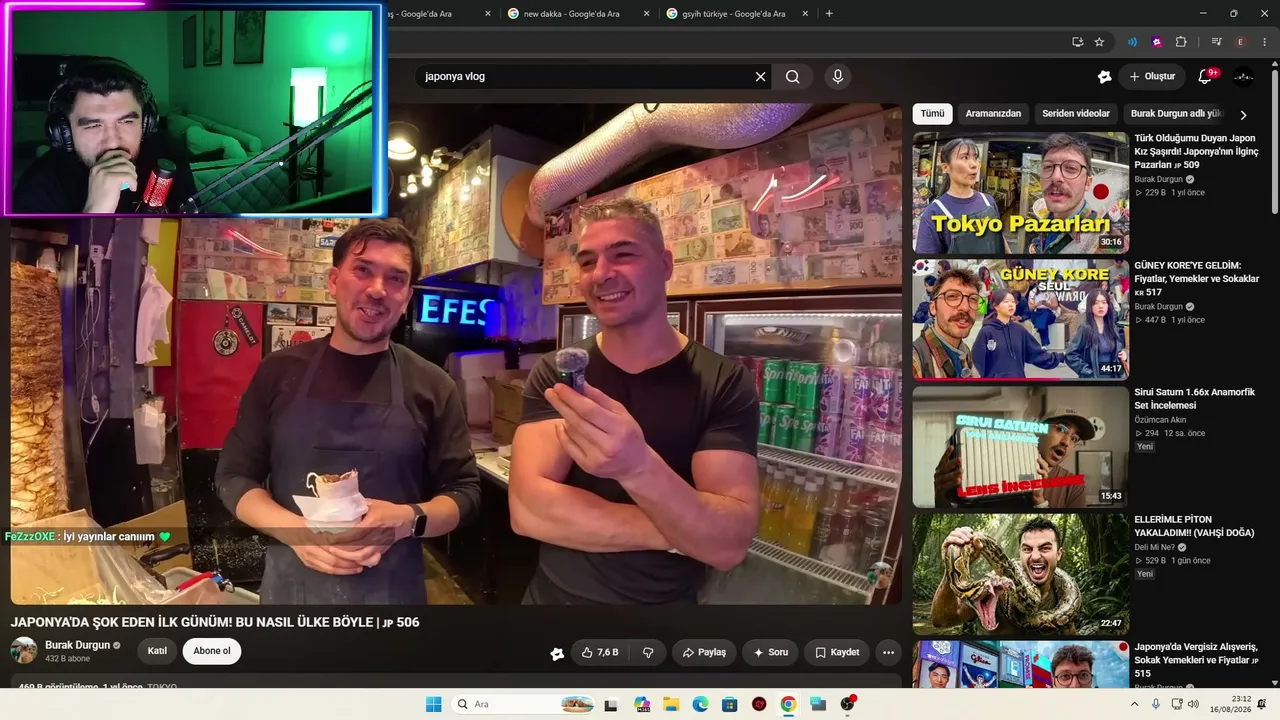The image size is (1280, 720).
Task: Open more actions three-dot menu under video
Action: click(x=888, y=652)
